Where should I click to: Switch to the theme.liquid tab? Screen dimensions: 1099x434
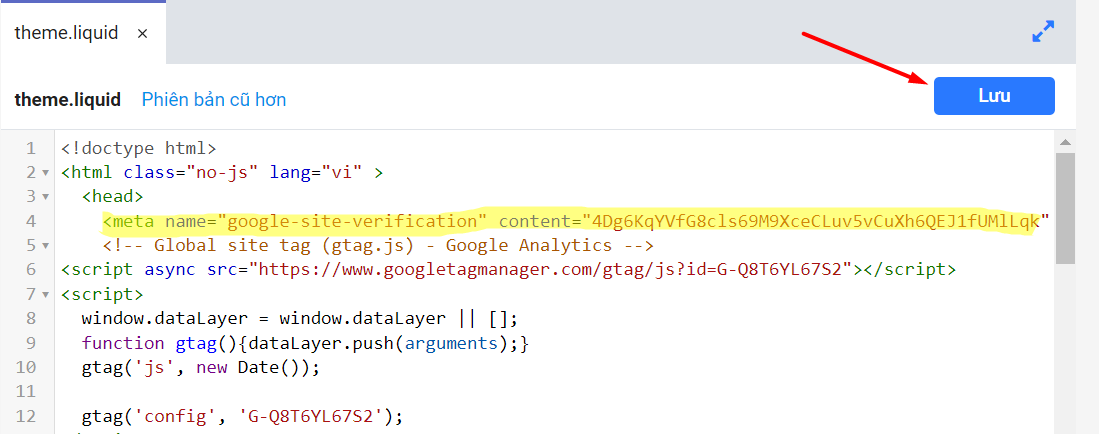point(66,33)
